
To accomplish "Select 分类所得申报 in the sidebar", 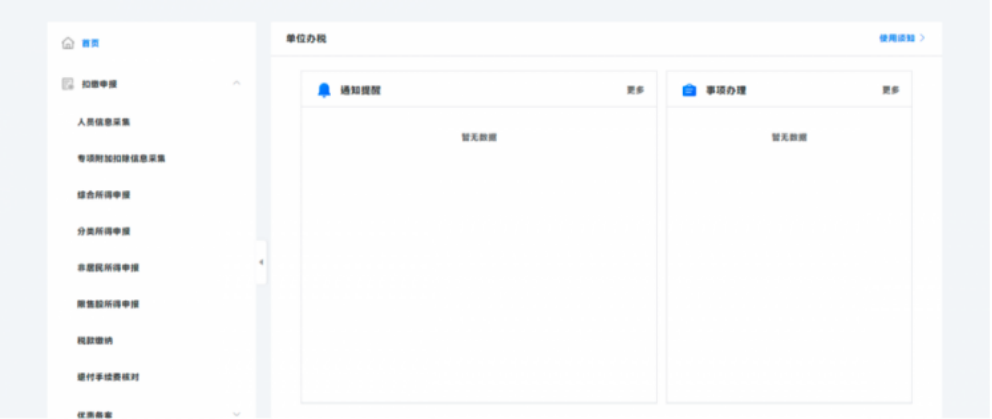I will point(104,232).
